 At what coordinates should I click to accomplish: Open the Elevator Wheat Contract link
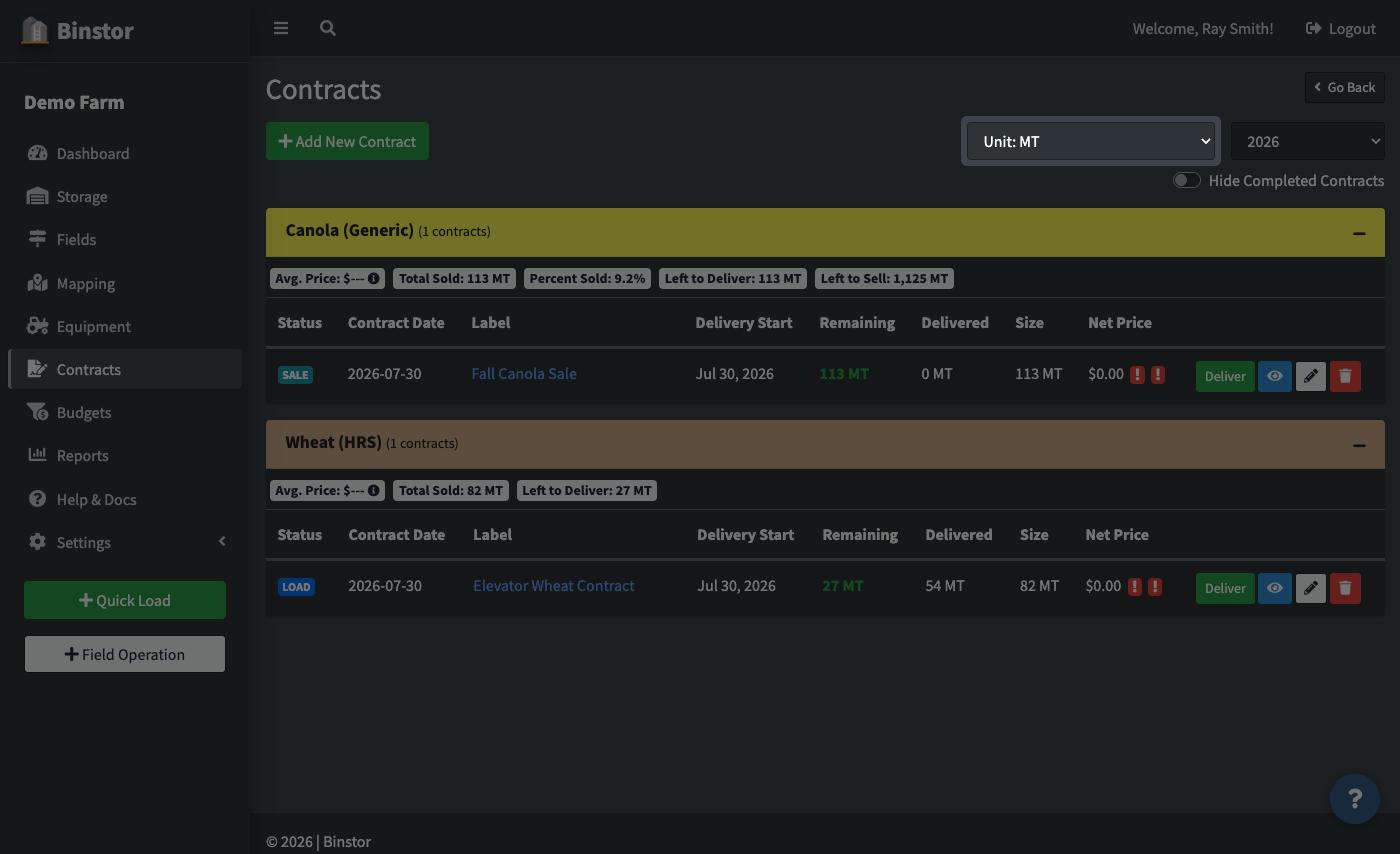[x=554, y=585]
